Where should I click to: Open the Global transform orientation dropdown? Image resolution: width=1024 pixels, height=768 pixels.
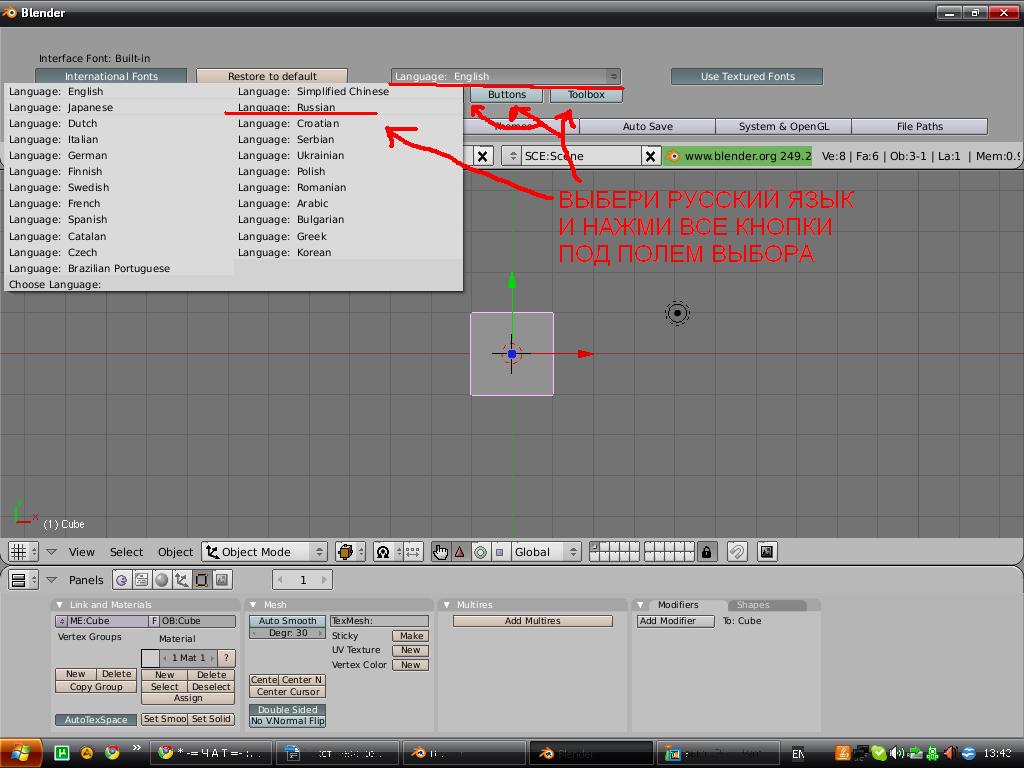(x=544, y=551)
